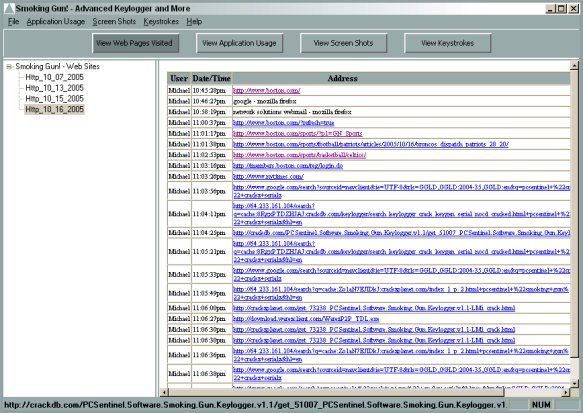Click the vertical scrollbar thumb
583x413 pixels.
click(x=574, y=214)
